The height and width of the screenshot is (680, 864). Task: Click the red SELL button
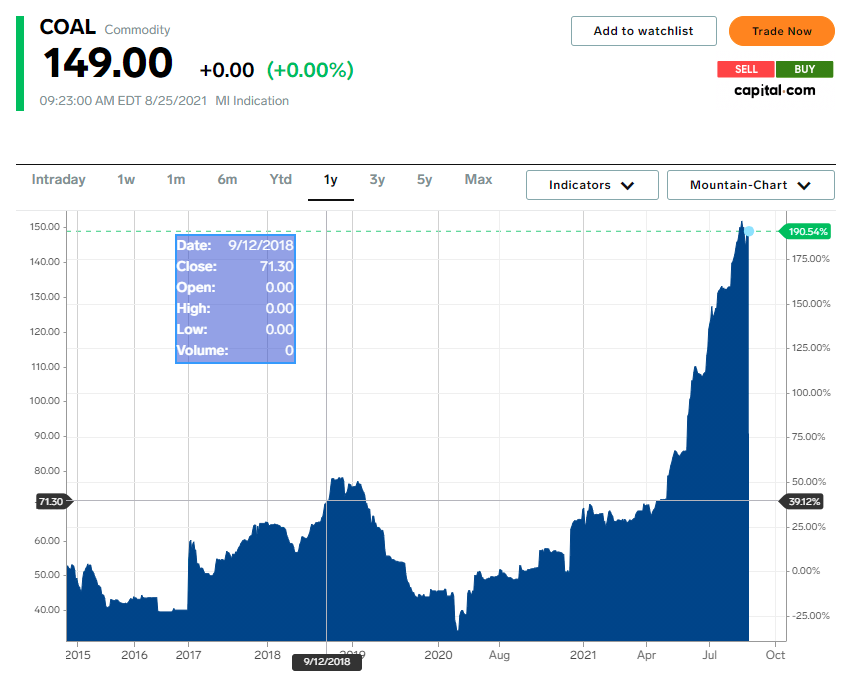(746, 69)
